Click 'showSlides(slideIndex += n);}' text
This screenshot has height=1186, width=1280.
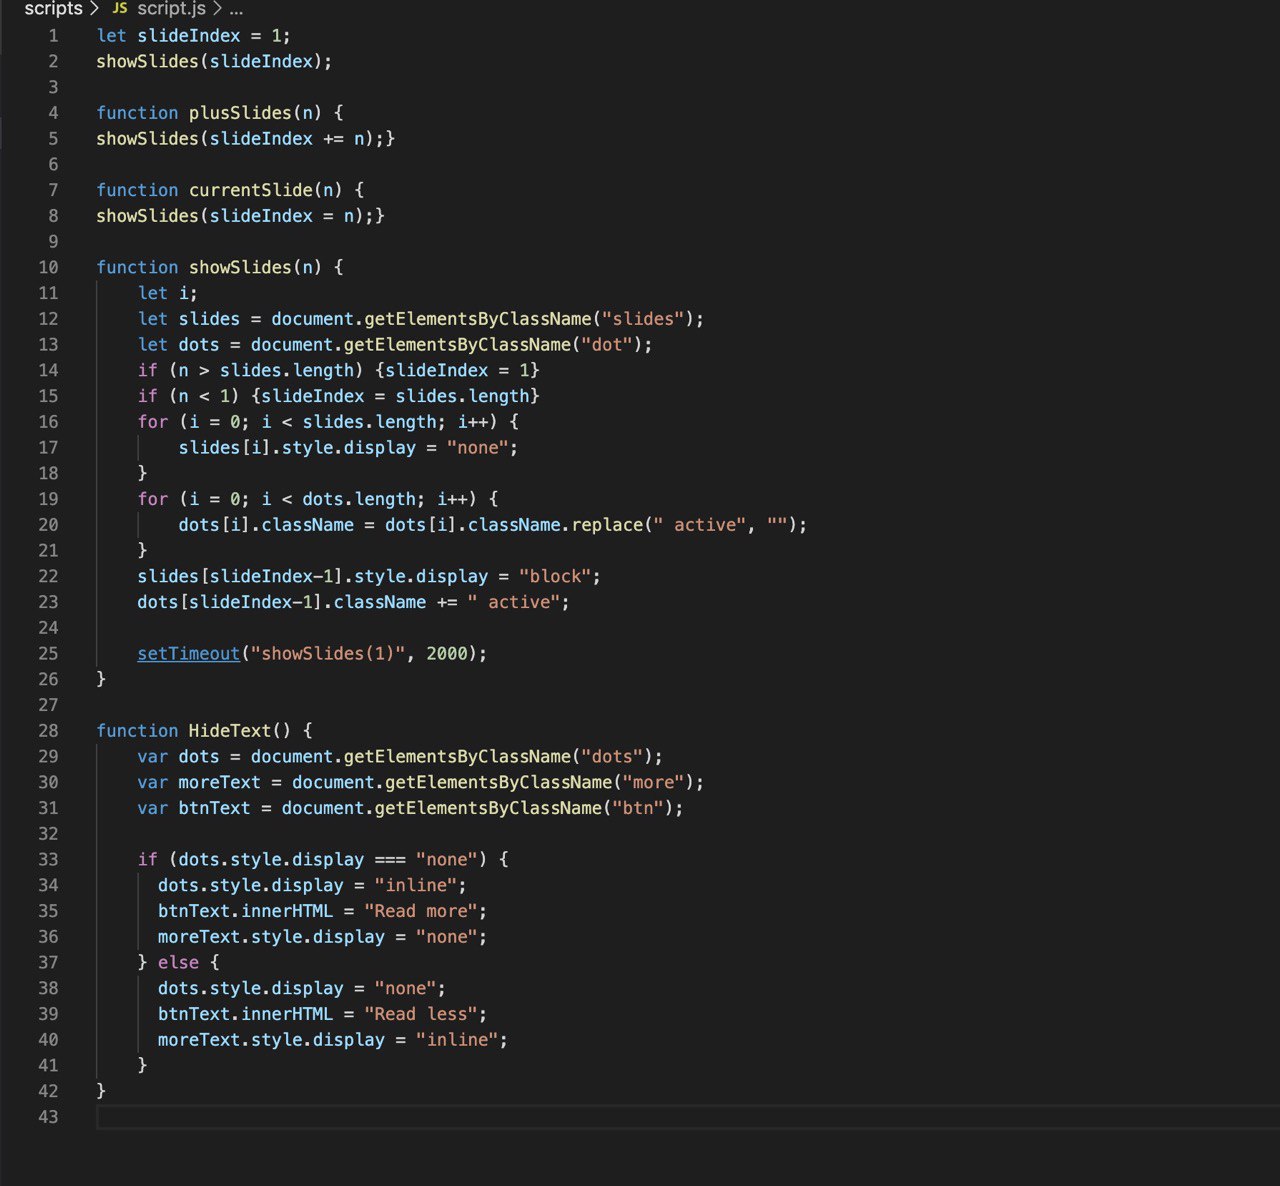[245, 138]
